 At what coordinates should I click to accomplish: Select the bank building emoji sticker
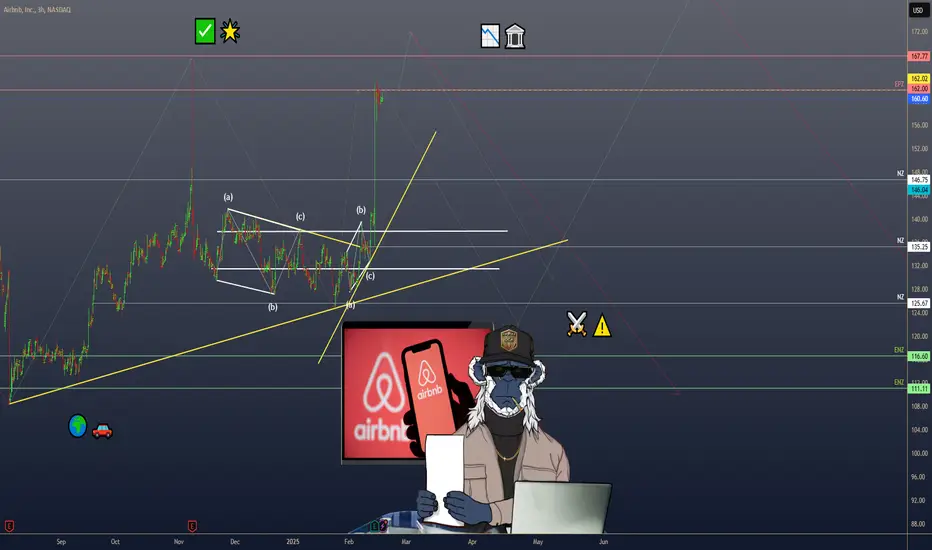(x=515, y=36)
